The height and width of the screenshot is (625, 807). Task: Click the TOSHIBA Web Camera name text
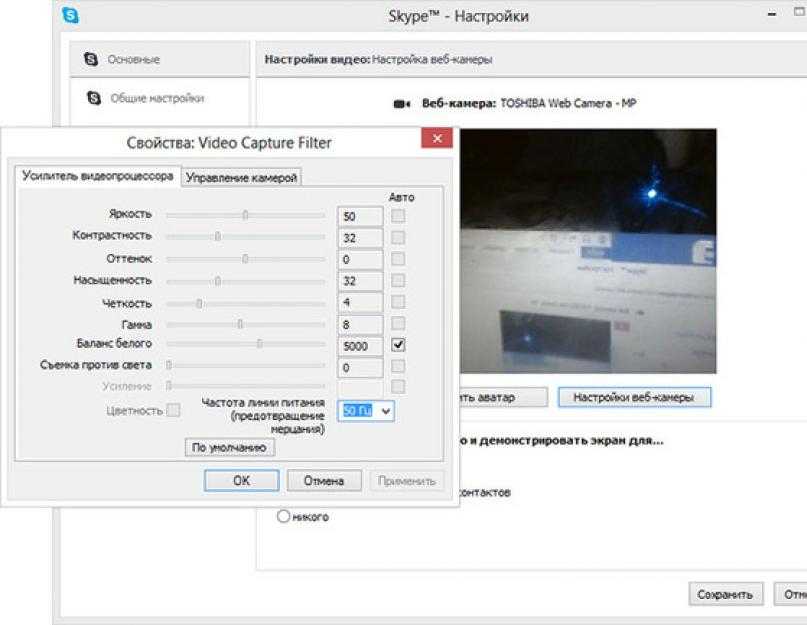tap(568, 103)
